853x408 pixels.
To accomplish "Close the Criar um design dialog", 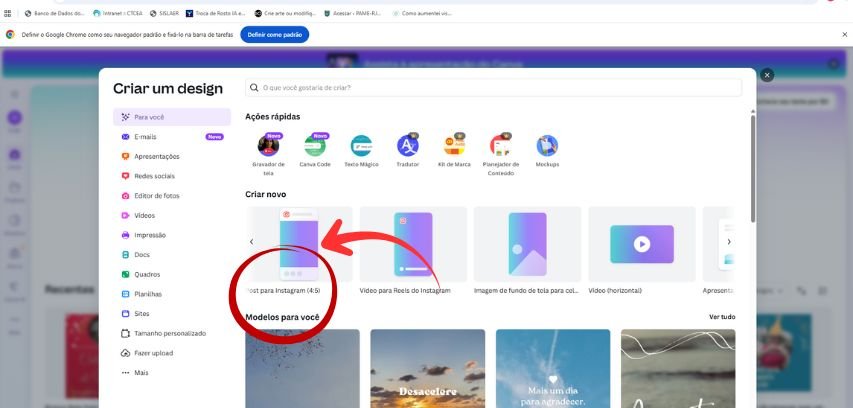I will click(767, 75).
